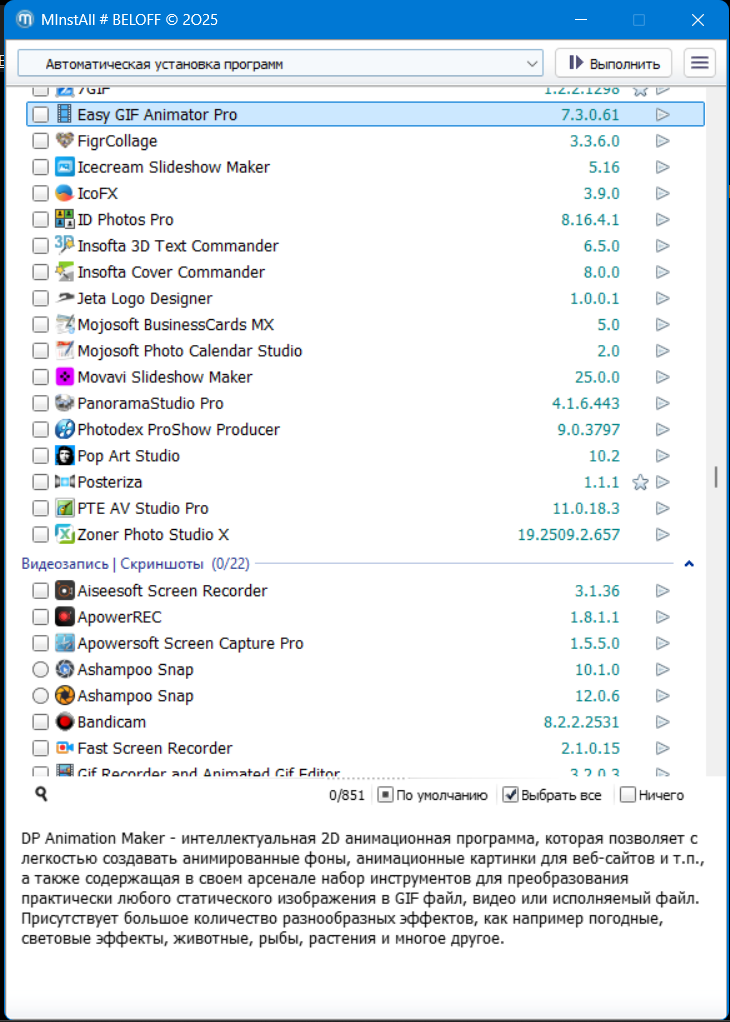This screenshot has width=730, height=1022.
Task: Collapse the "Видеозапись | Скриншоты" section arrow
Action: [x=689, y=564]
